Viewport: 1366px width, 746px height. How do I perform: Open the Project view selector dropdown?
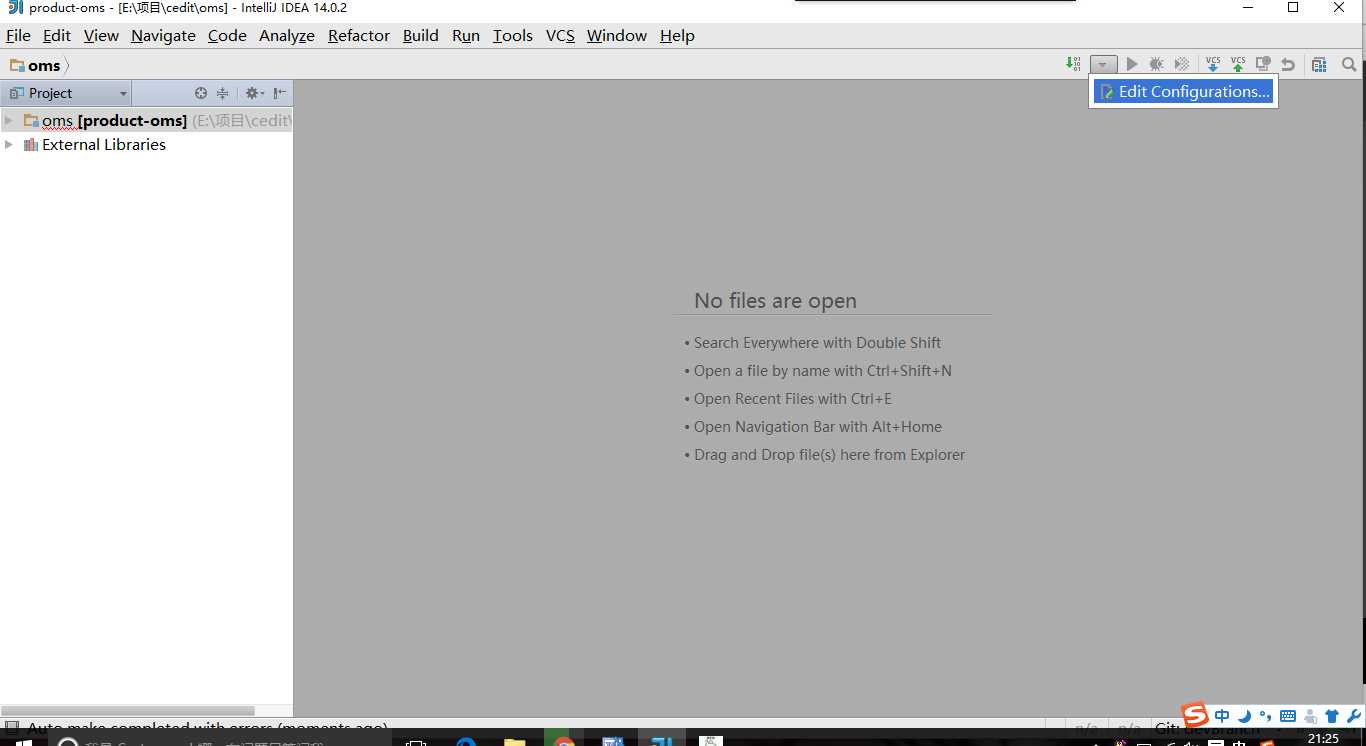click(68, 93)
